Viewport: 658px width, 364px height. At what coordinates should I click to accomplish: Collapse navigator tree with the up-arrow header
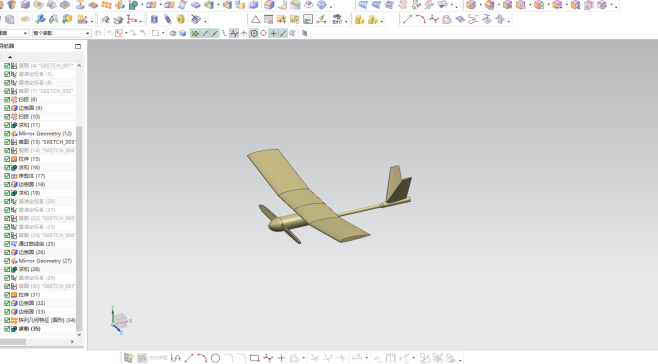10,57
